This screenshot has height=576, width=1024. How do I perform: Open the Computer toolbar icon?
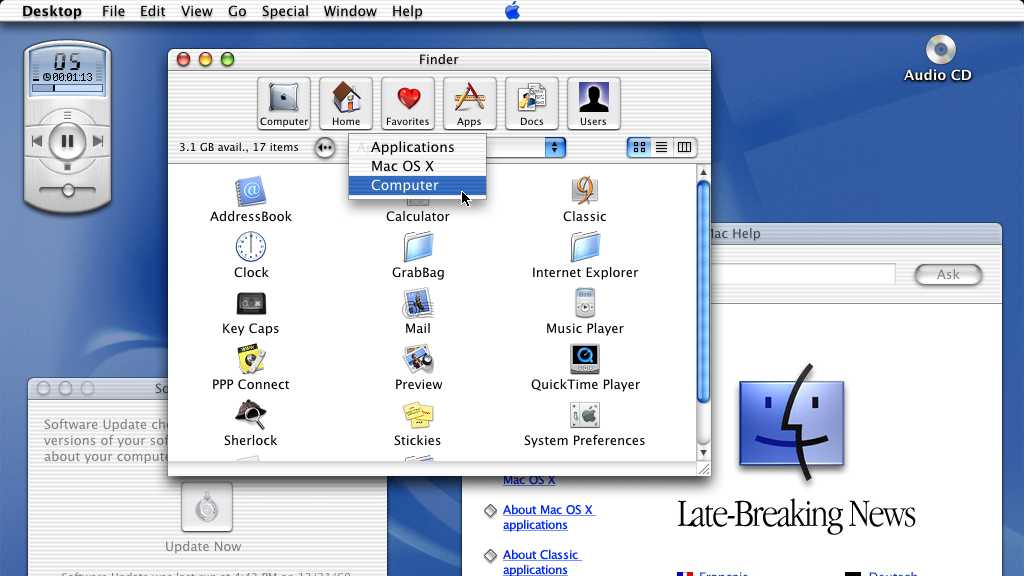(x=283, y=103)
